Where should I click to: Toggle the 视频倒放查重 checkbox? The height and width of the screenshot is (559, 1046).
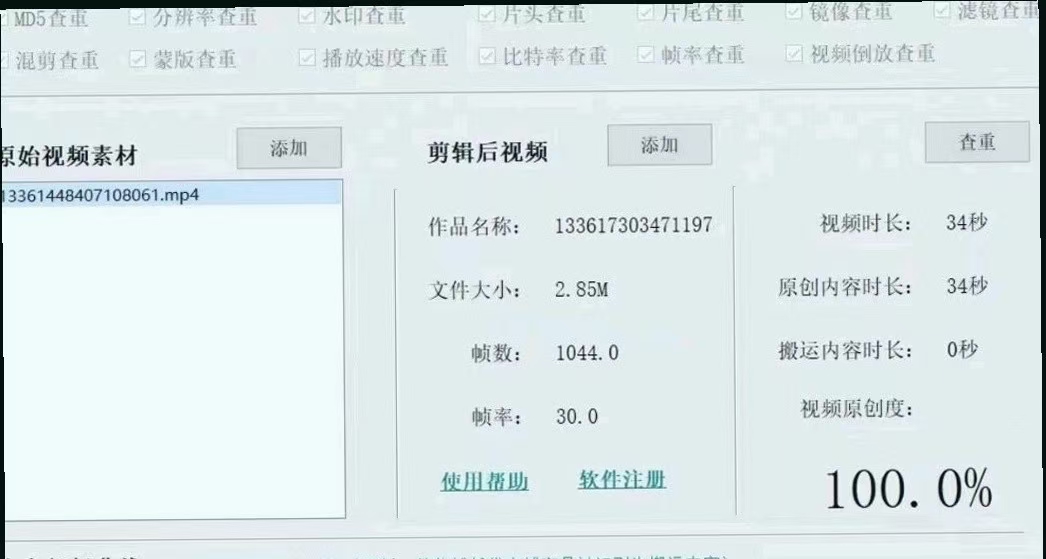pyautogui.click(x=794, y=53)
